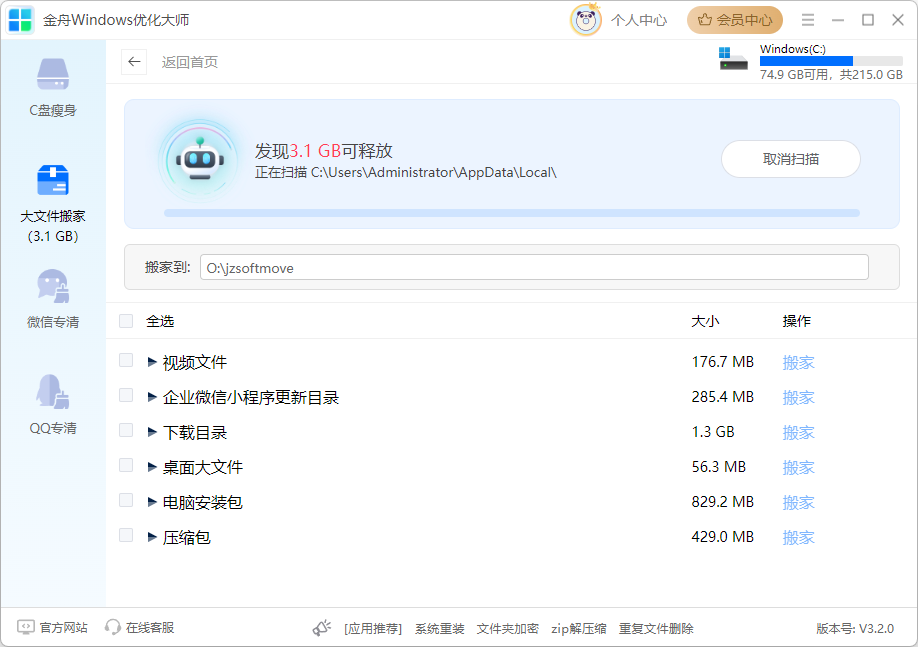Open the hamburger menu icon
Viewport: 918px width, 647px height.
[808, 20]
